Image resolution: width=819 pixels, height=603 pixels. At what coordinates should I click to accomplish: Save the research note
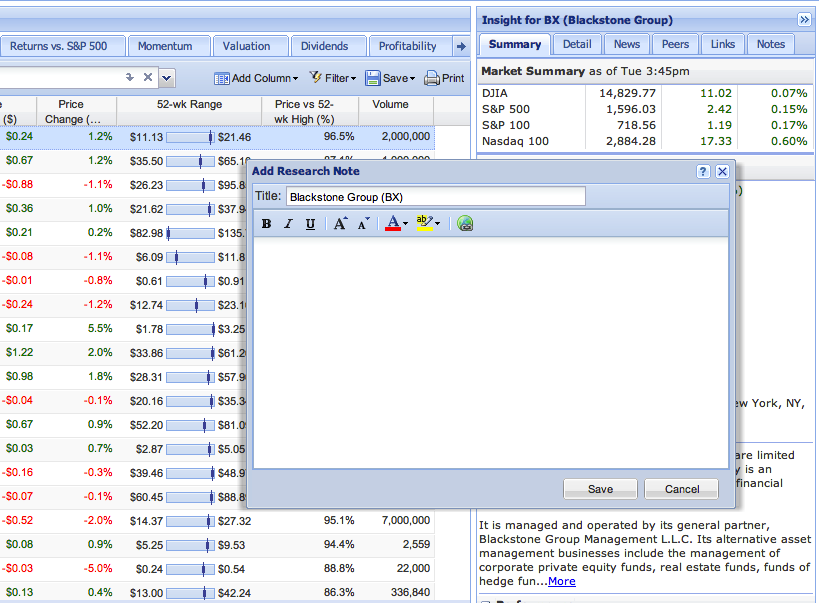pos(600,489)
